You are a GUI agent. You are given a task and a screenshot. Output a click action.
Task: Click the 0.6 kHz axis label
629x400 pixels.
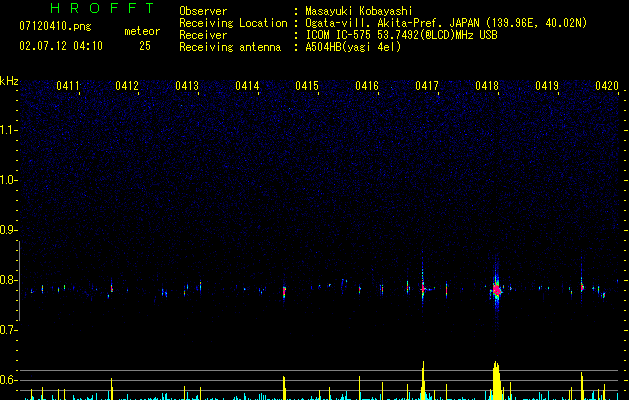[8, 380]
